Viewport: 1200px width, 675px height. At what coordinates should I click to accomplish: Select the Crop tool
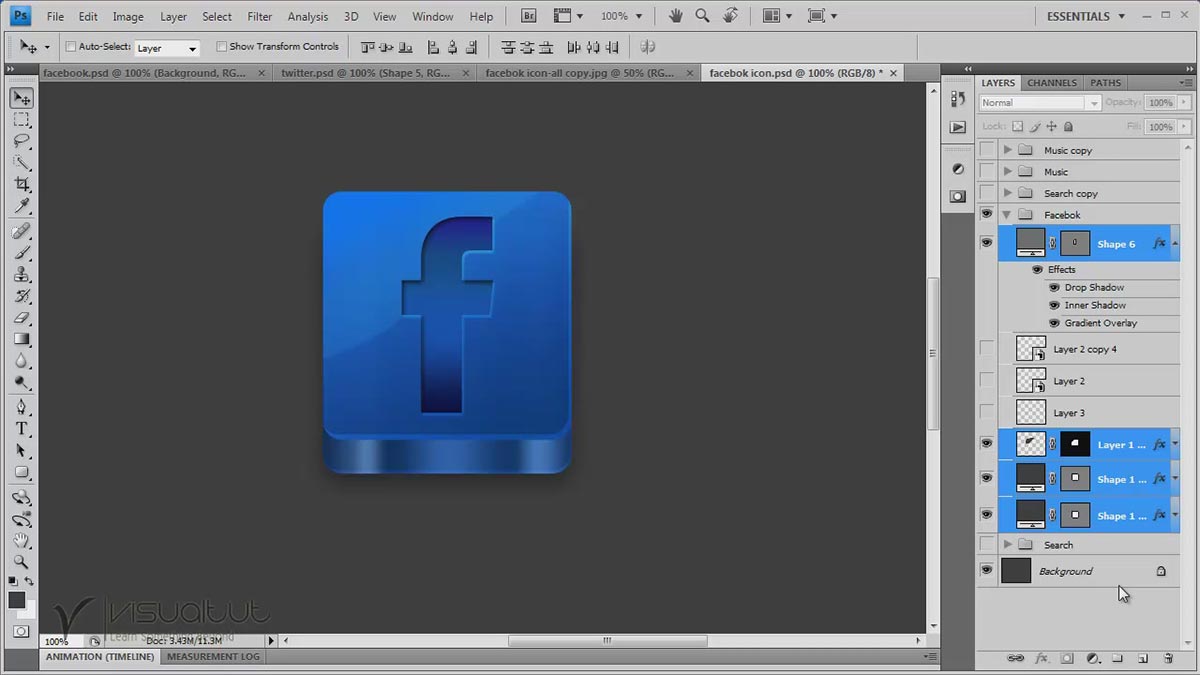[22, 184]
